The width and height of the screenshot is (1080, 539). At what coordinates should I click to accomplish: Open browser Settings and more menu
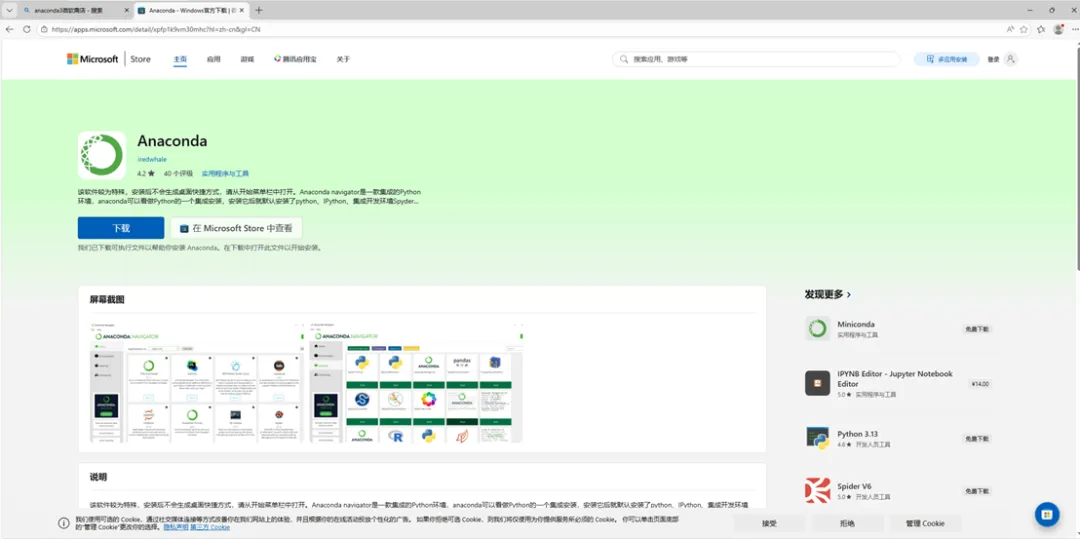(x=1074, y=30)
